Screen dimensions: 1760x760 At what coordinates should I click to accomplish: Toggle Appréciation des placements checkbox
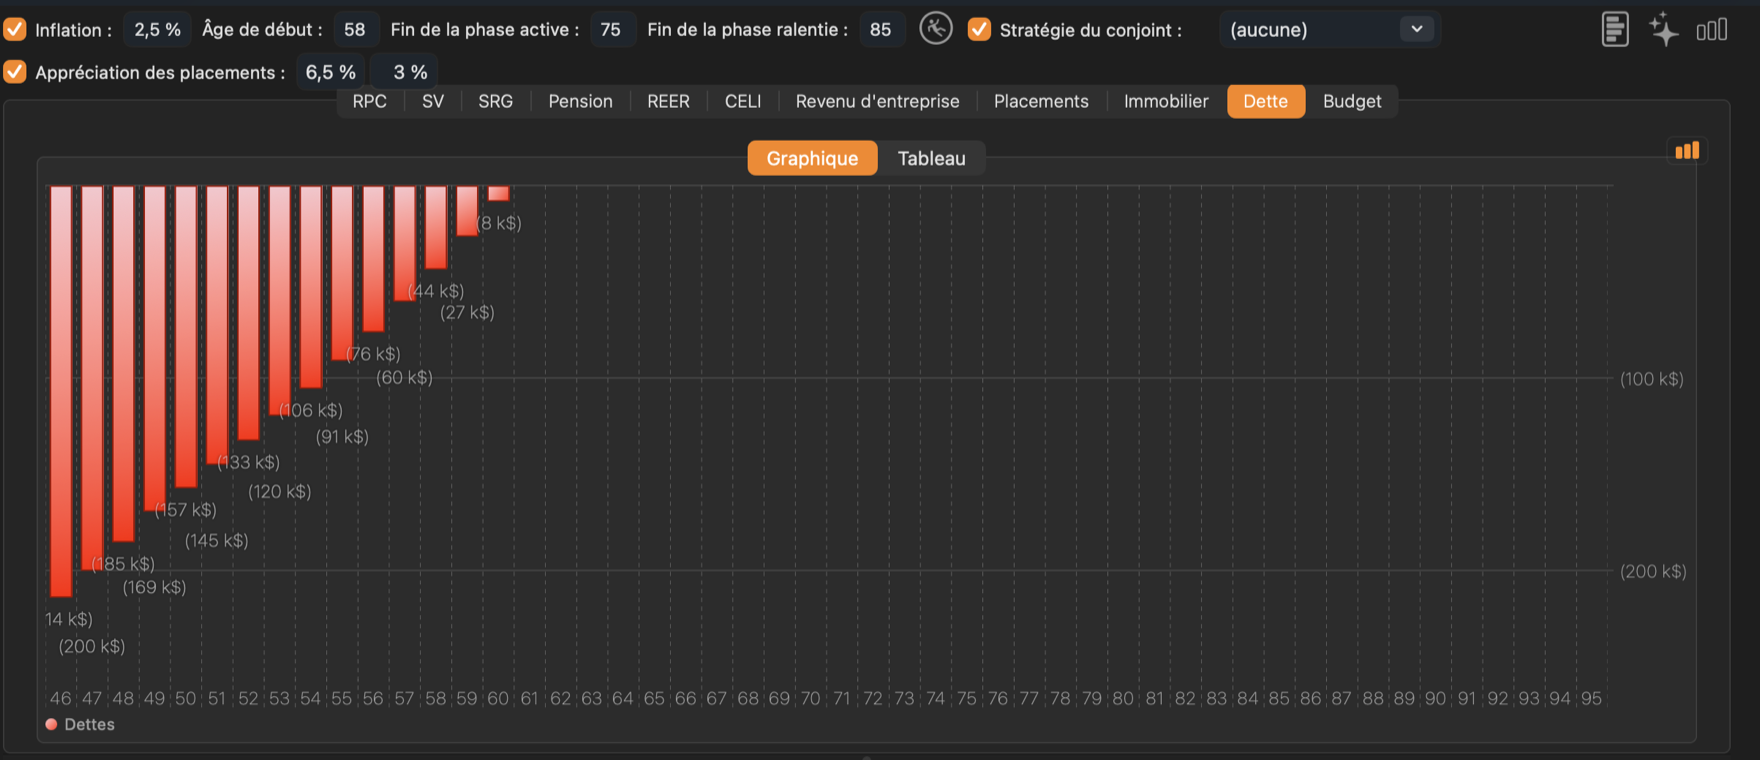[x=15, y=72]
